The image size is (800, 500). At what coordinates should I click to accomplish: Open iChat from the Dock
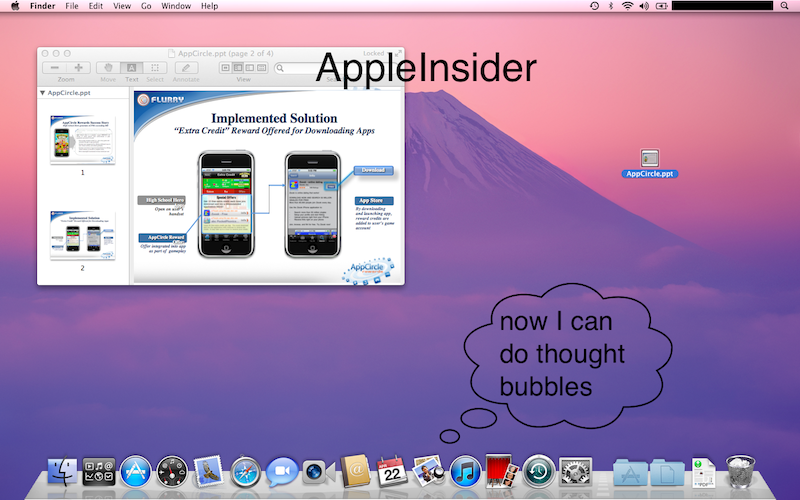tap(282, 471)
